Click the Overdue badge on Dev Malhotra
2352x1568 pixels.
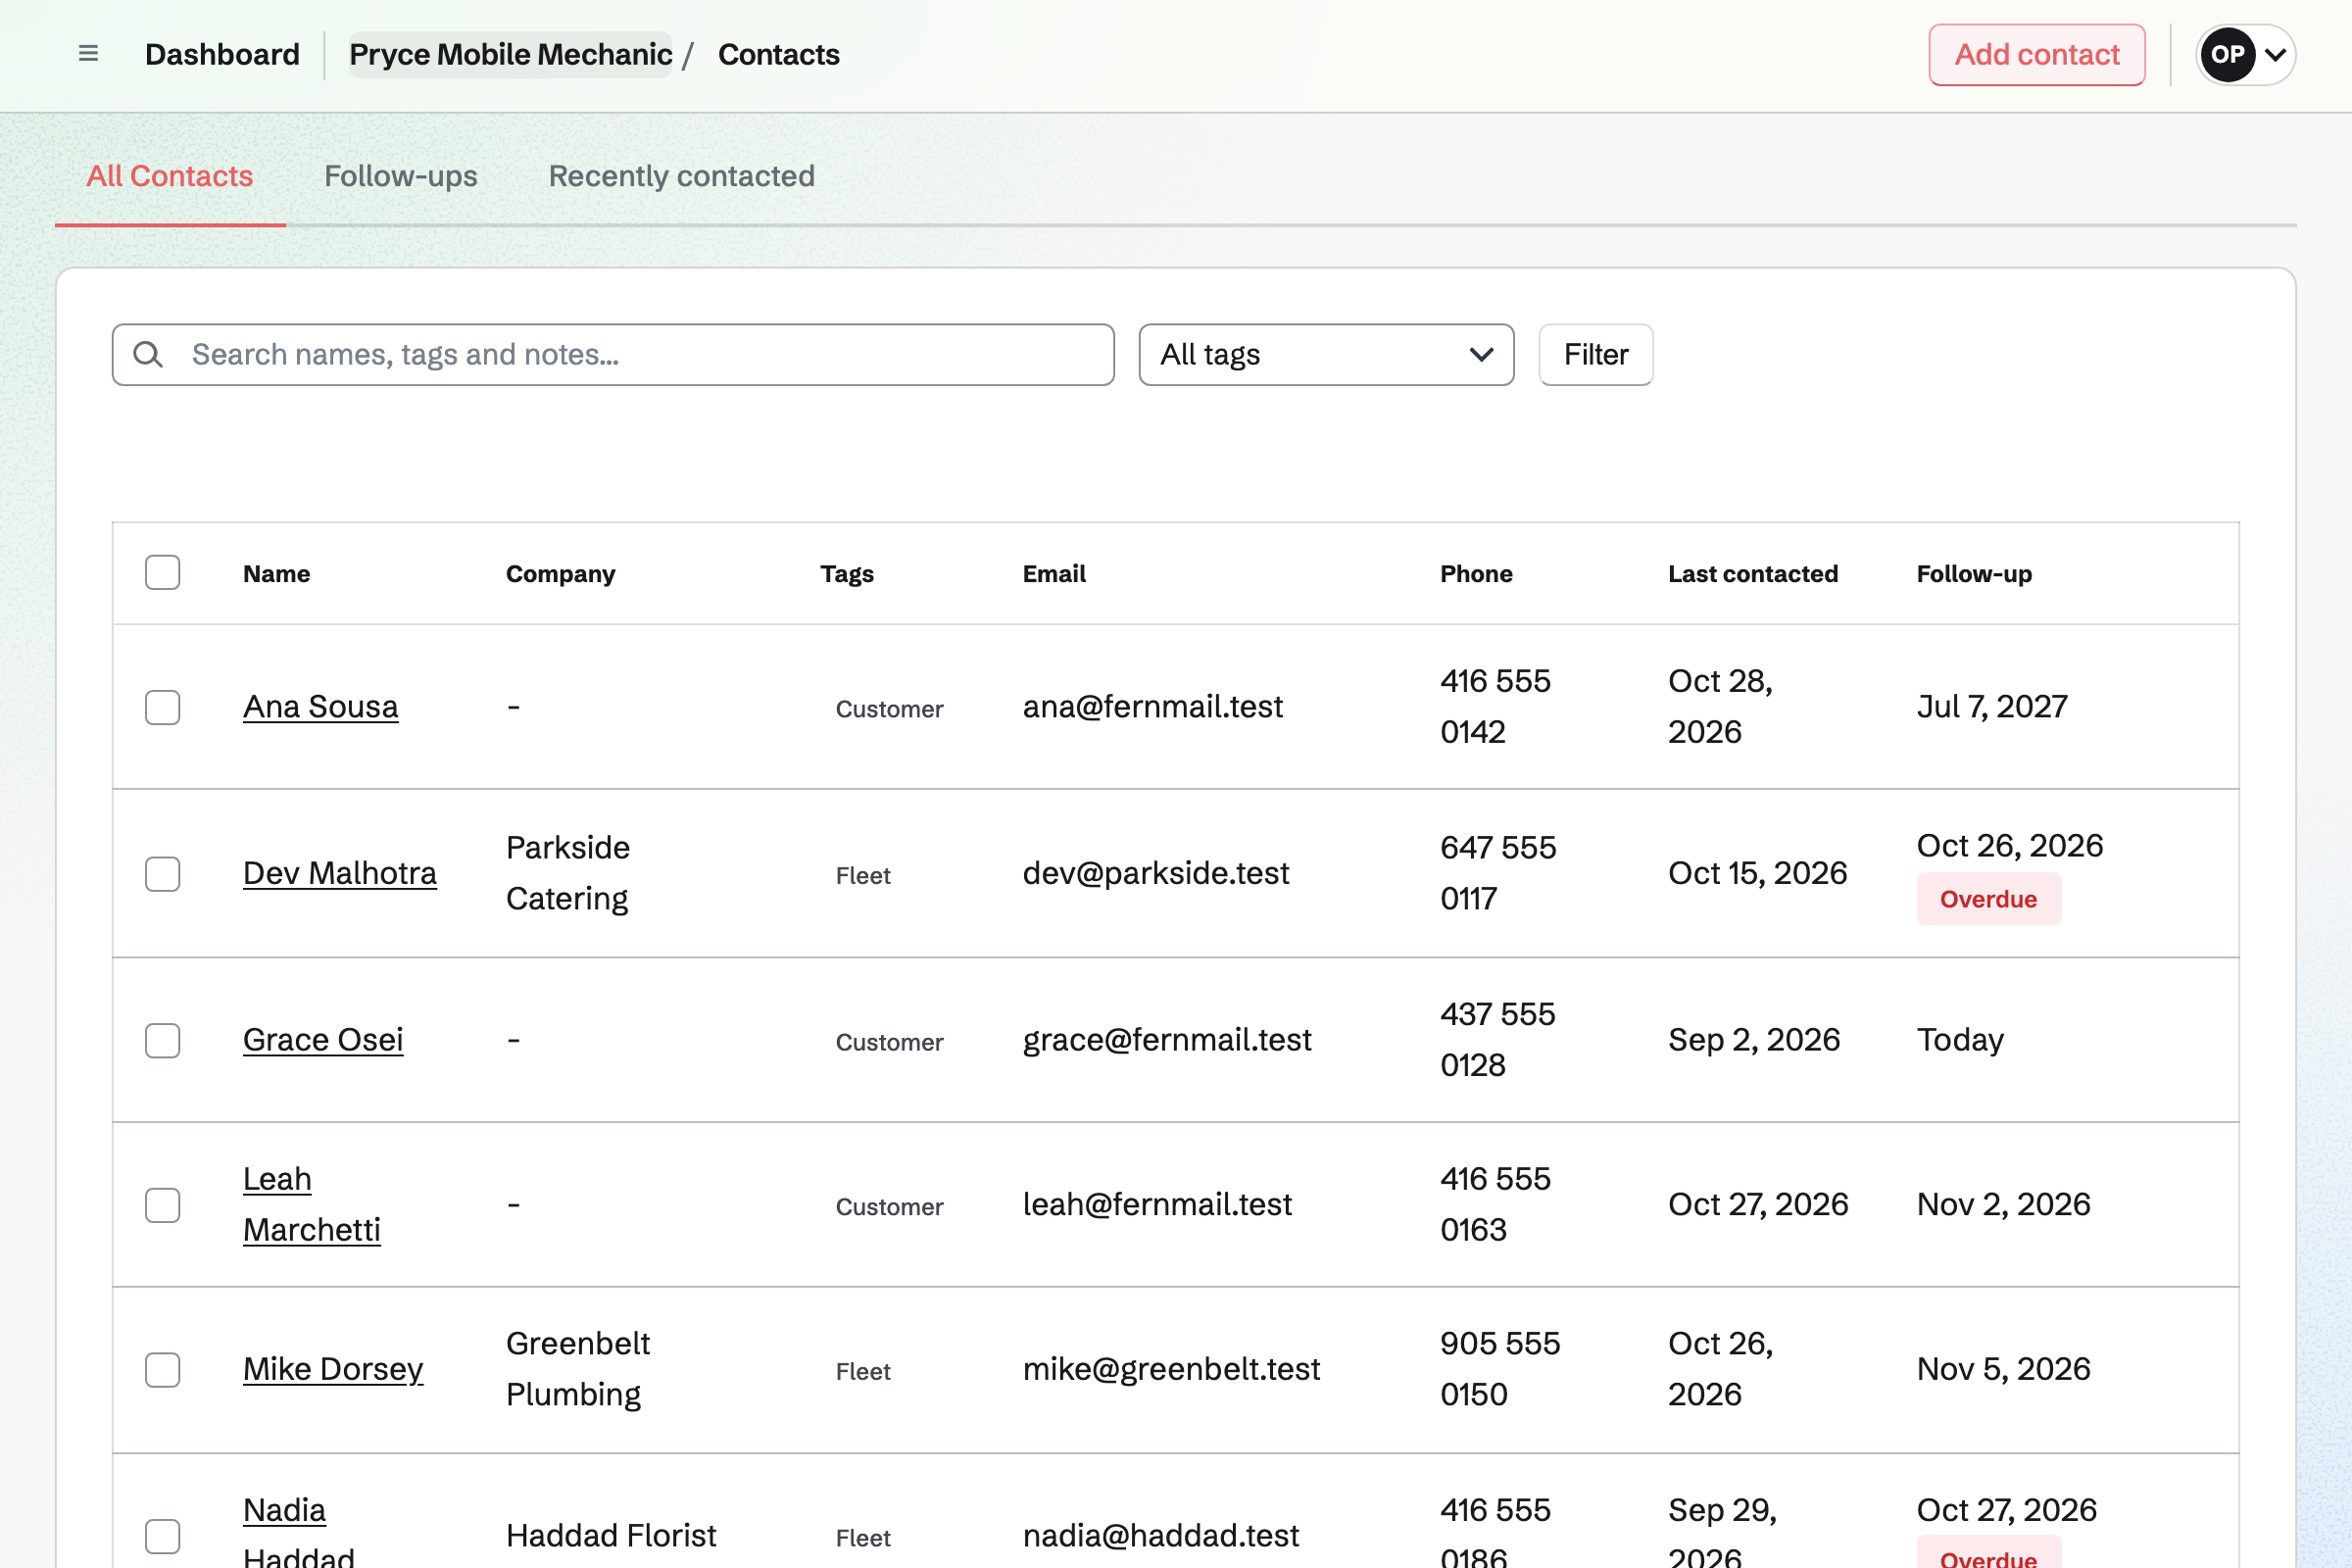(1988, 899)
